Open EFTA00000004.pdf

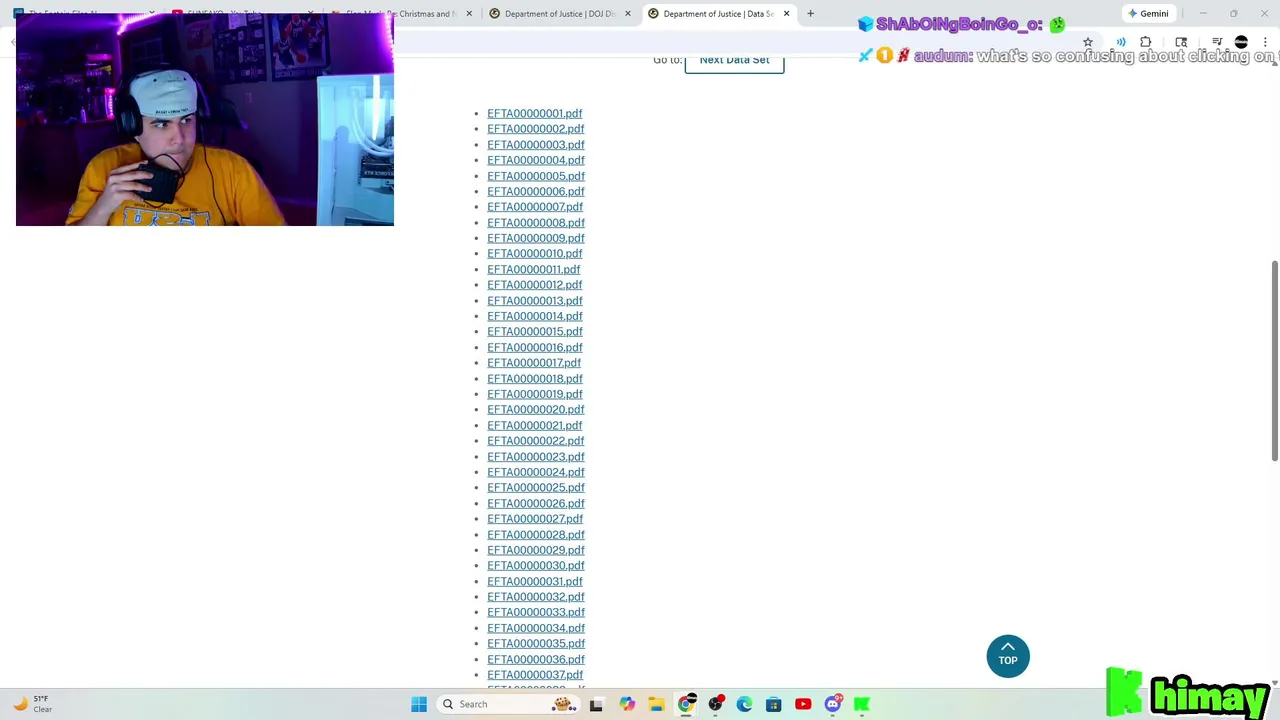point(535,160)
